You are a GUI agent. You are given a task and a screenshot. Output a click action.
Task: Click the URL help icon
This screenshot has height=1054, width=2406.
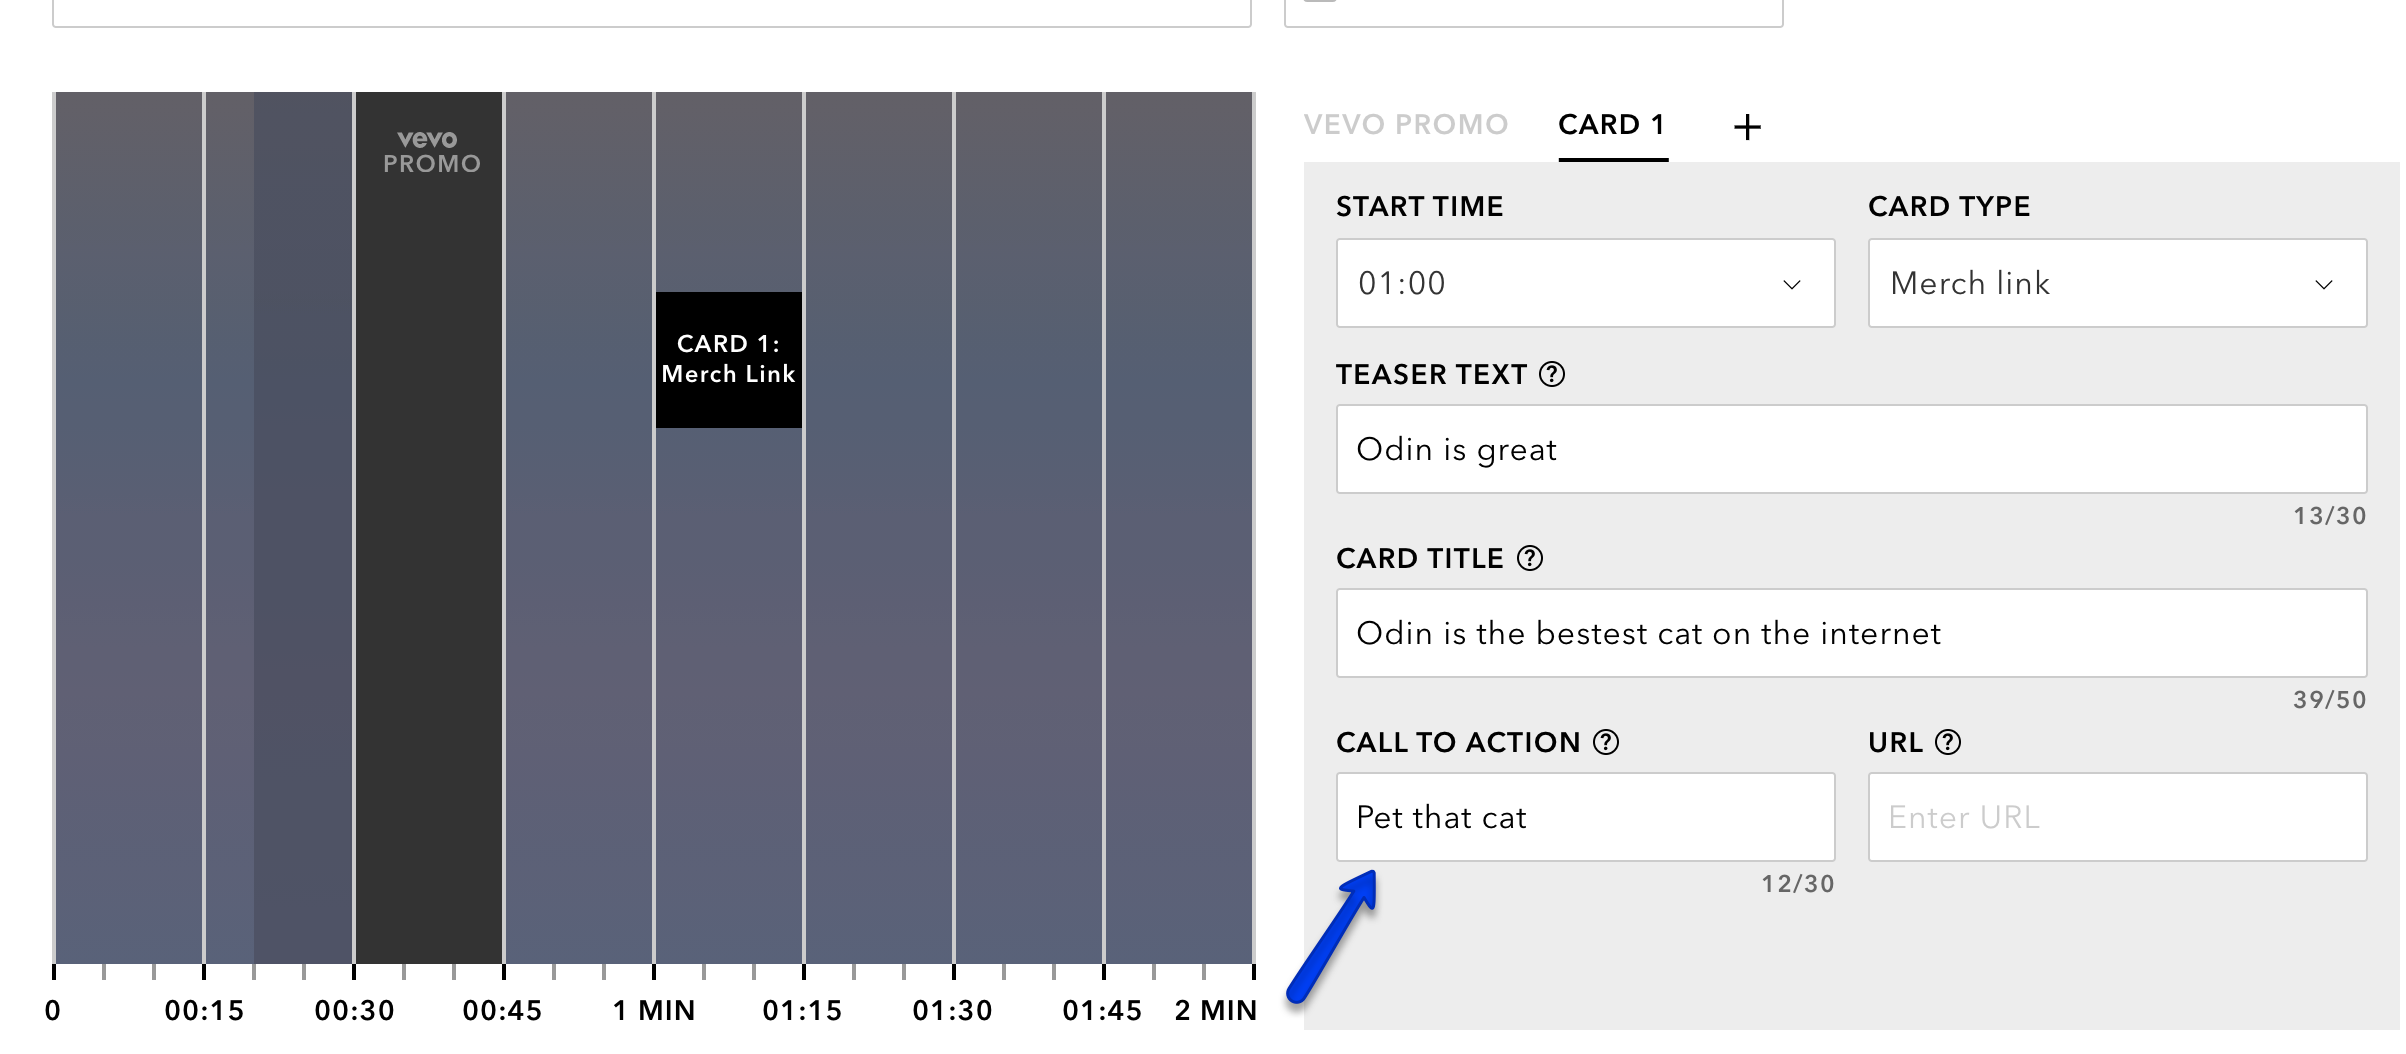[x=1948, y=742]
